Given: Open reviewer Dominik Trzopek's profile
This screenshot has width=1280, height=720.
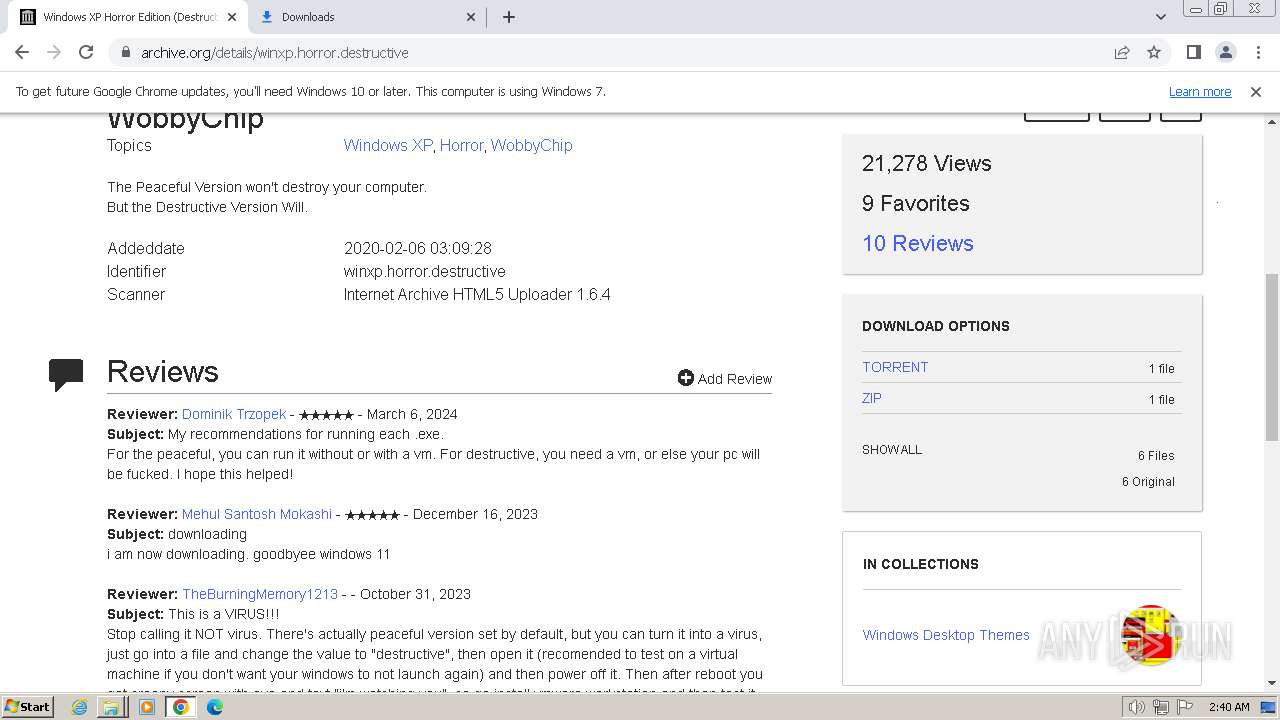Looking at the screenshot, I should tap(234, 414).
